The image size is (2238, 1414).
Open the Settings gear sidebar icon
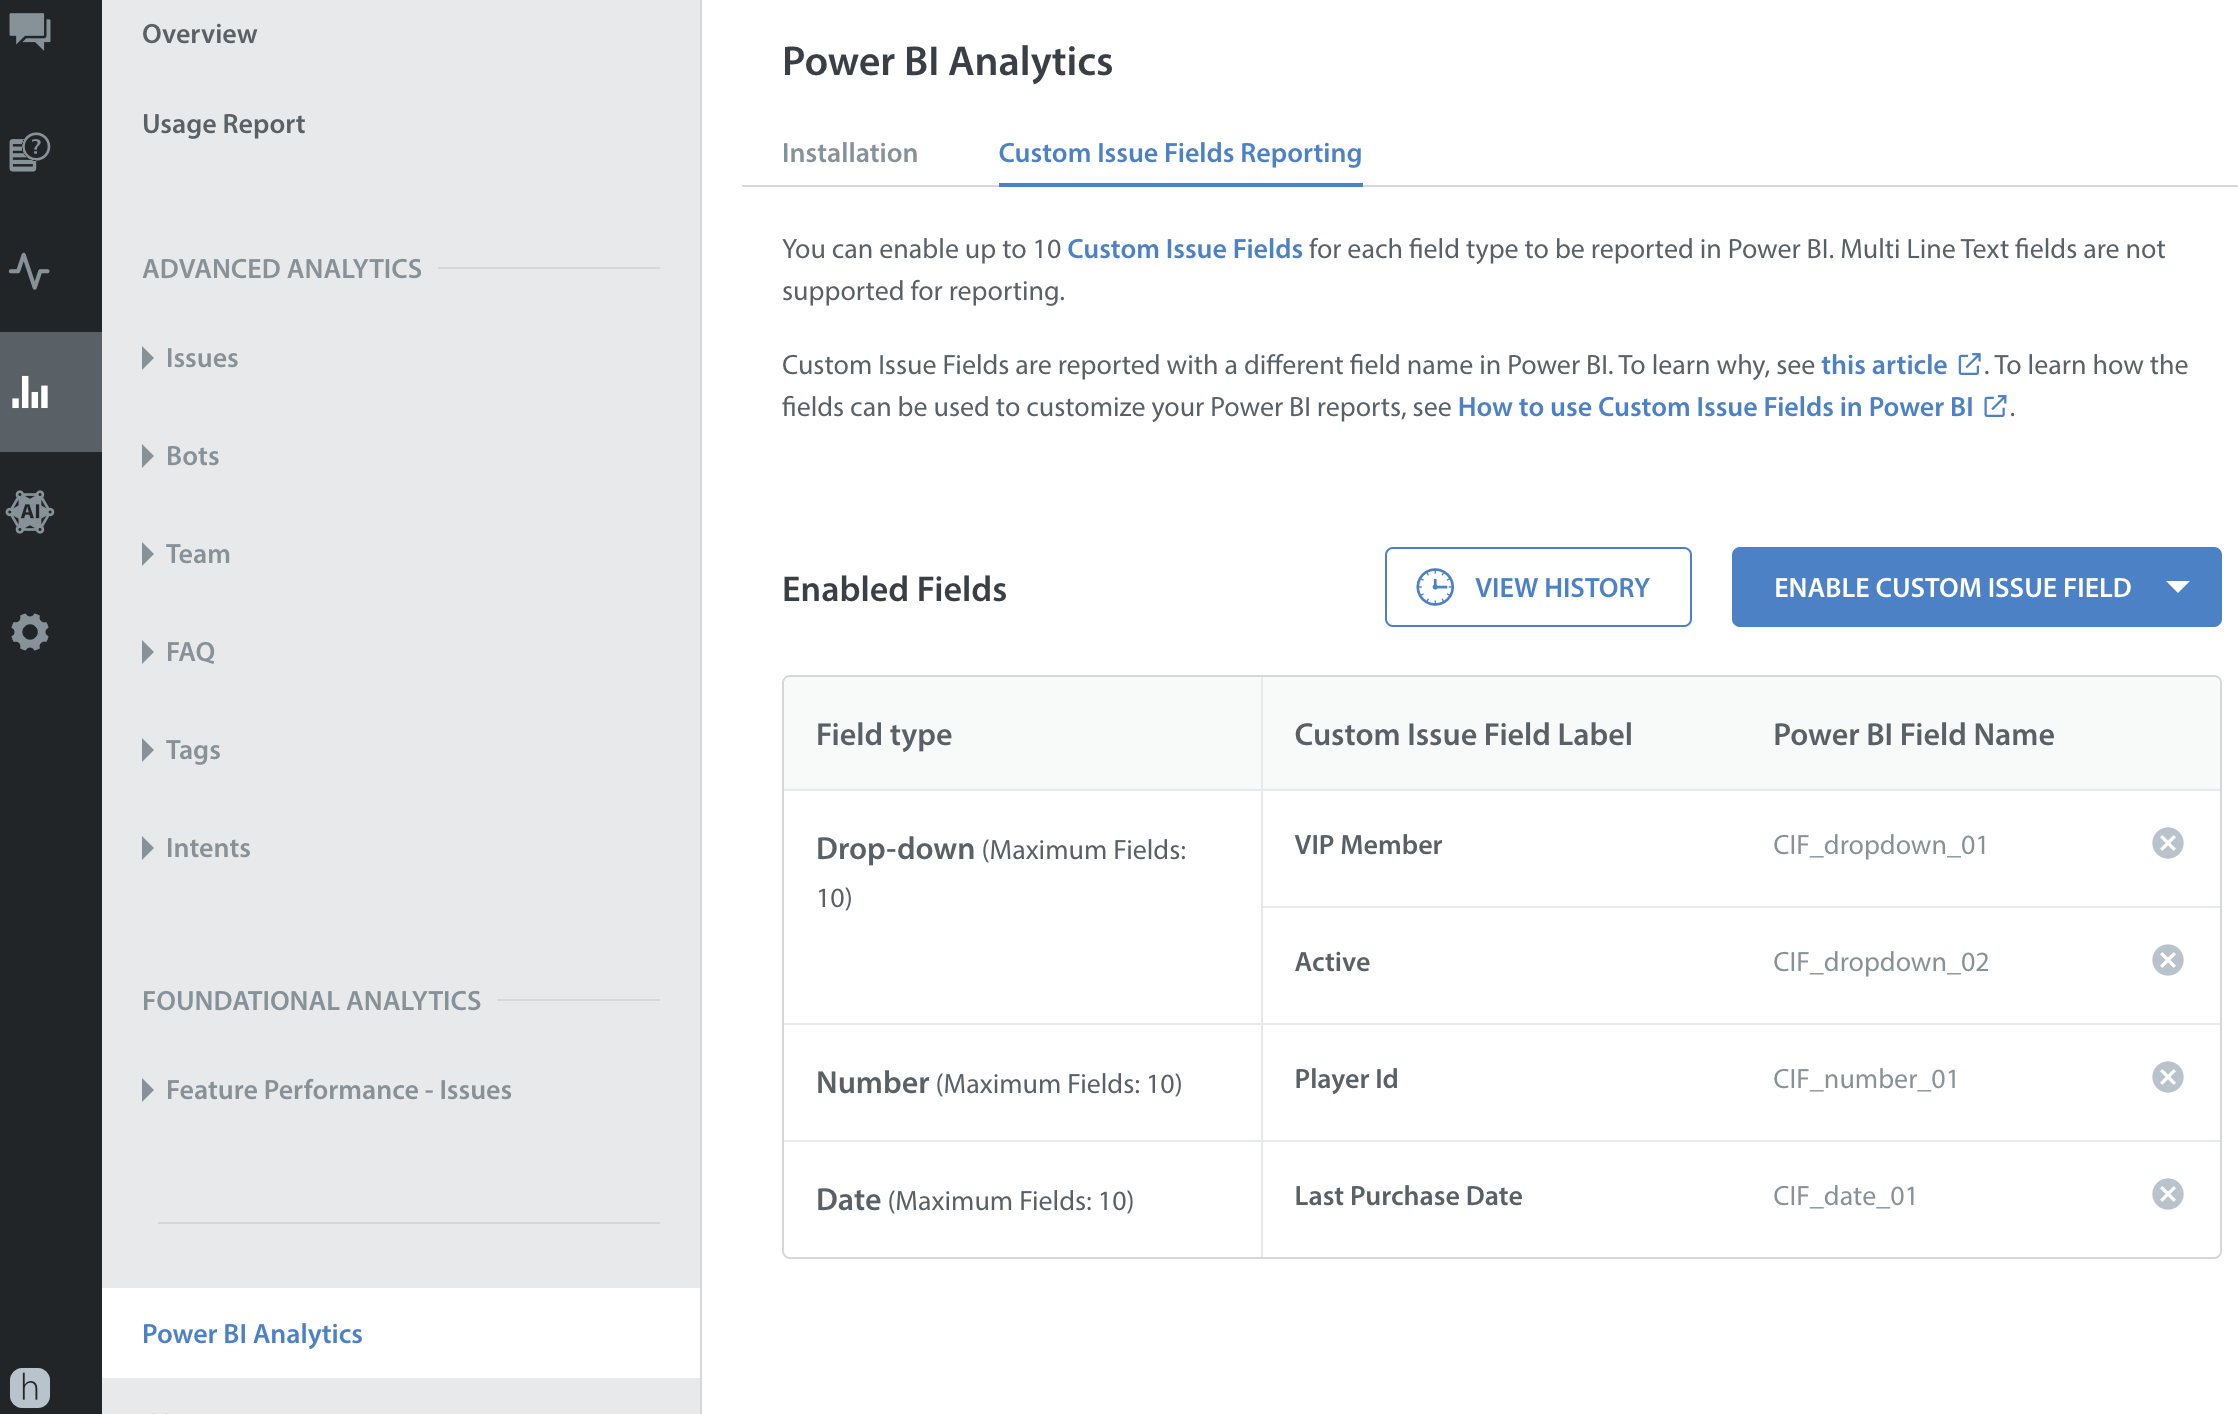(x=30, y=632)
